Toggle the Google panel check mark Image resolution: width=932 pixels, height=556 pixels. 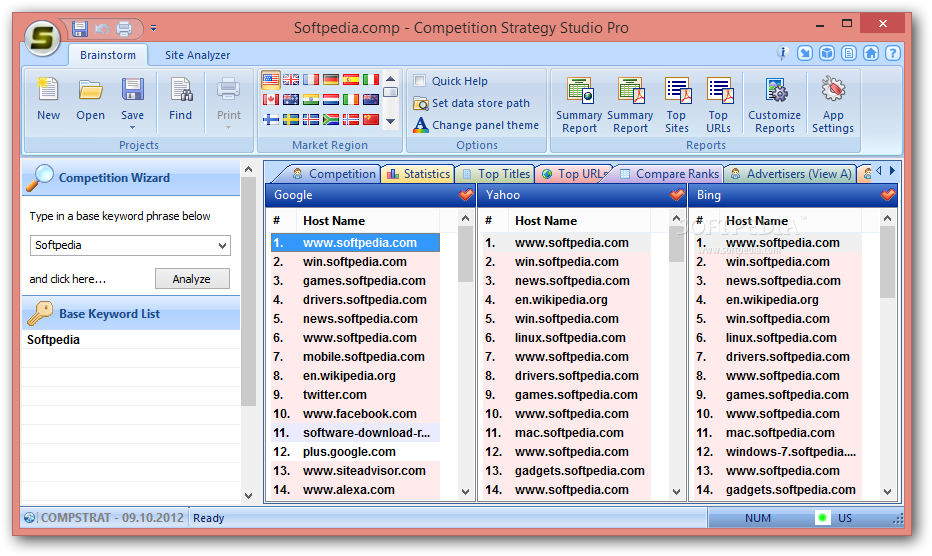(466, 195)
